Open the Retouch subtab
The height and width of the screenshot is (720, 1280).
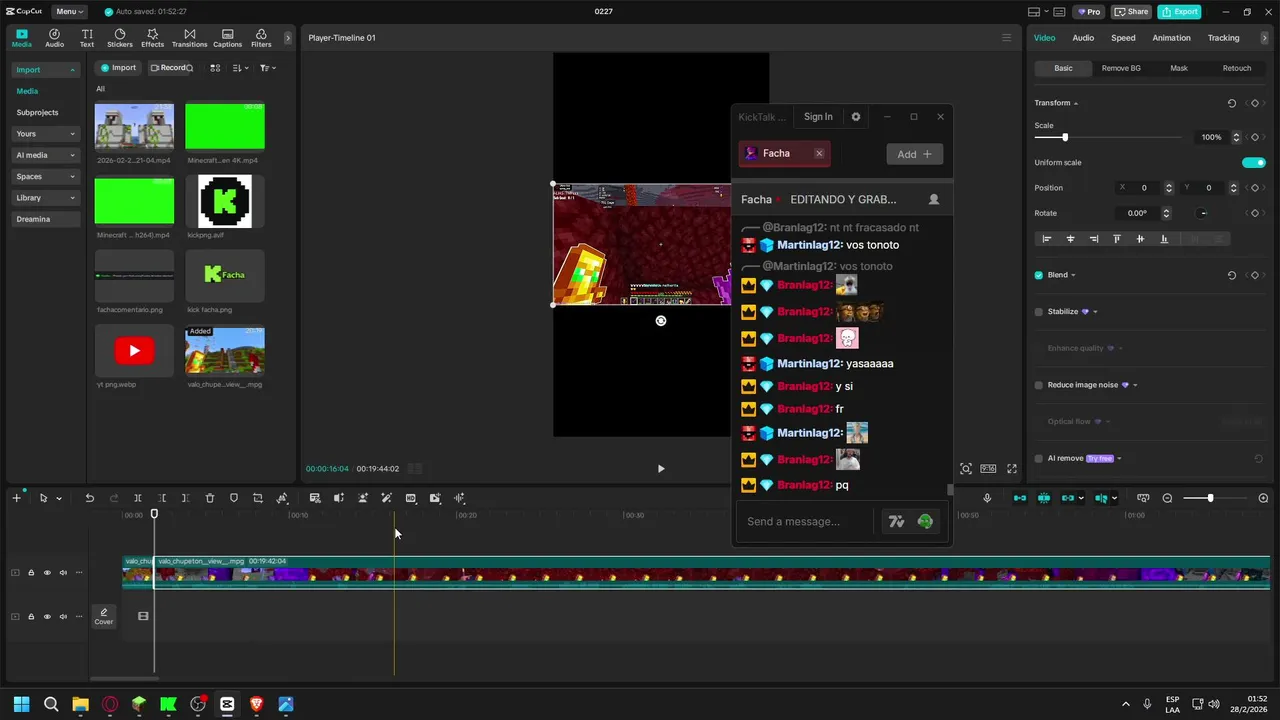point(1237,68)
